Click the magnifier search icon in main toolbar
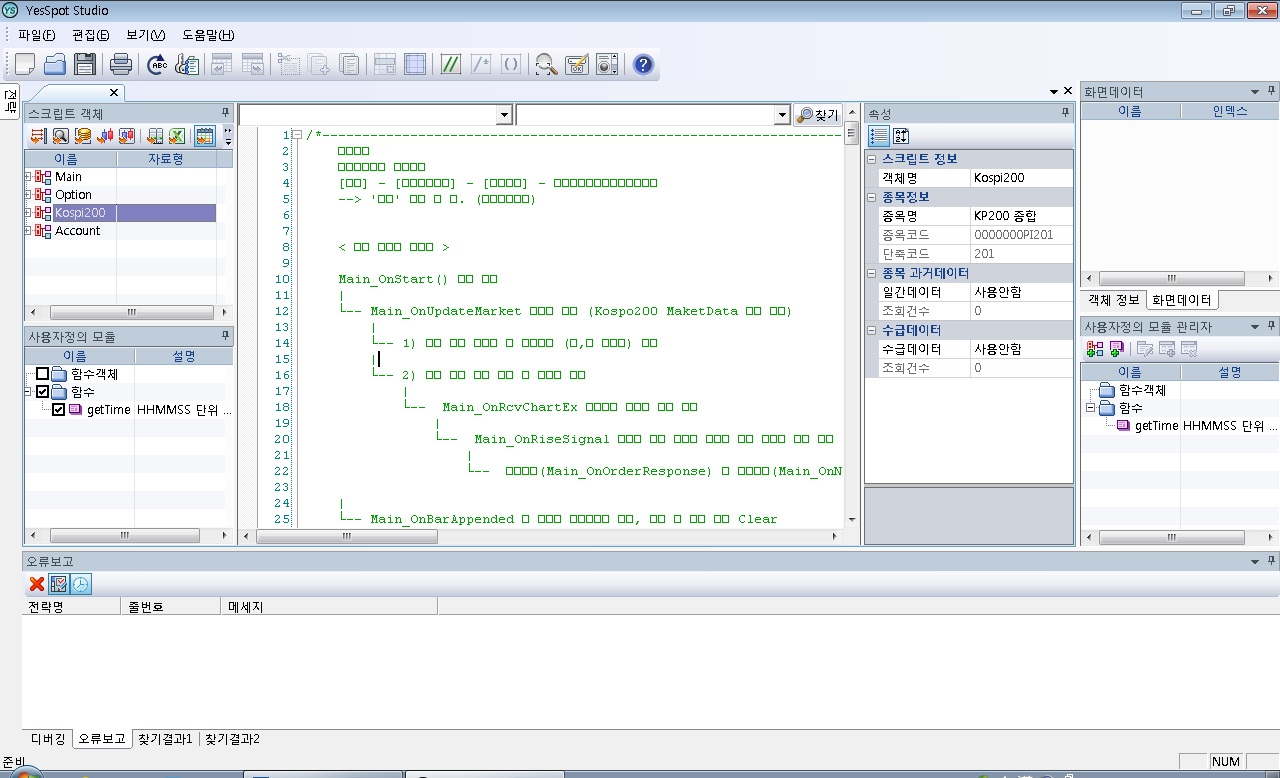This screenshot has width=1280, height=778. pyautogui.click(x=545, y=65)
